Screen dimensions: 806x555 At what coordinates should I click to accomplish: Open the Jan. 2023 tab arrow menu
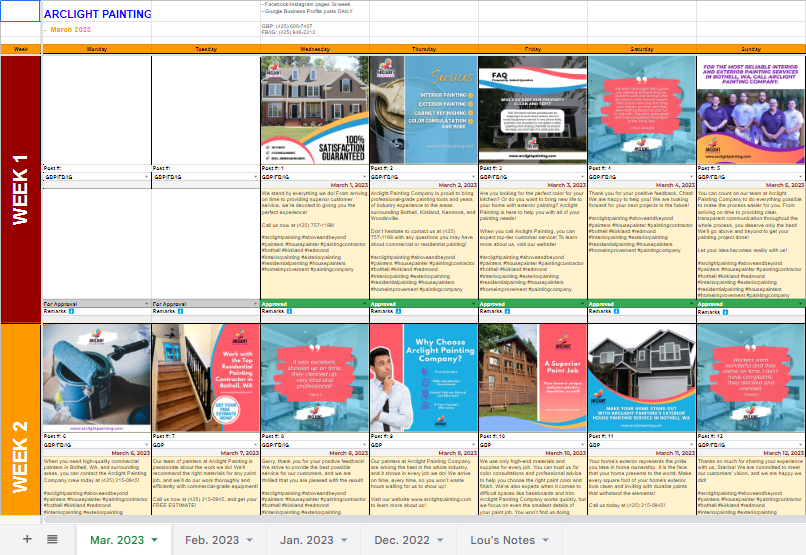tap(344, 540)
